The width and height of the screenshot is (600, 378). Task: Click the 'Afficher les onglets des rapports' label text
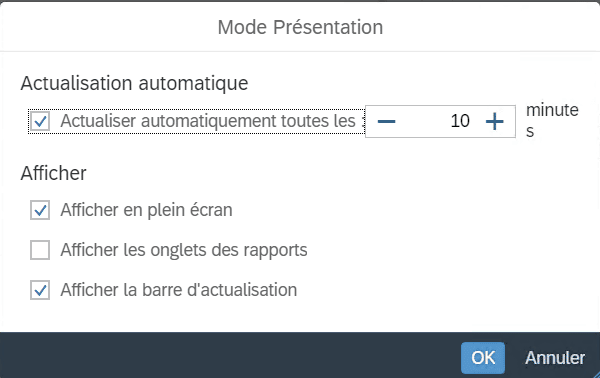(x=184, y=250)
